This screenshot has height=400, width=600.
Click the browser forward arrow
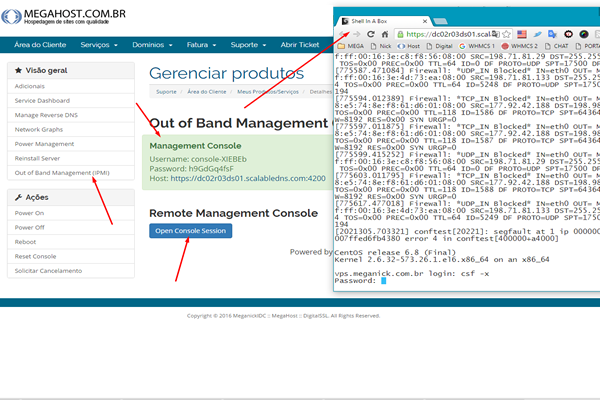[357, 34]
